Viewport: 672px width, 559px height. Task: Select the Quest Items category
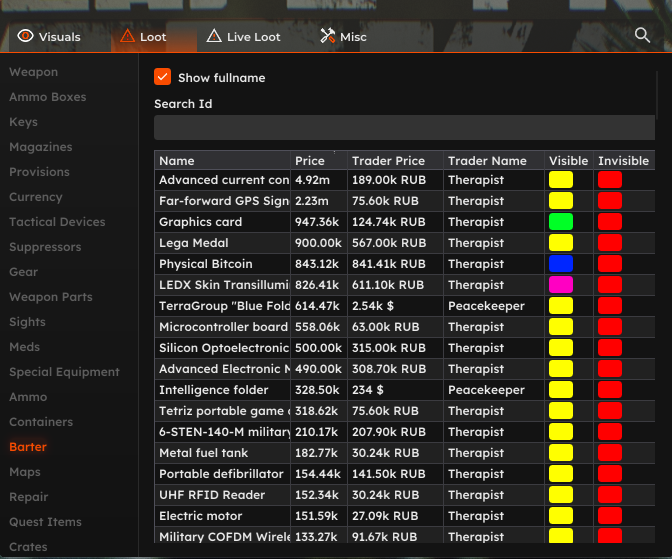click(45, 522)
